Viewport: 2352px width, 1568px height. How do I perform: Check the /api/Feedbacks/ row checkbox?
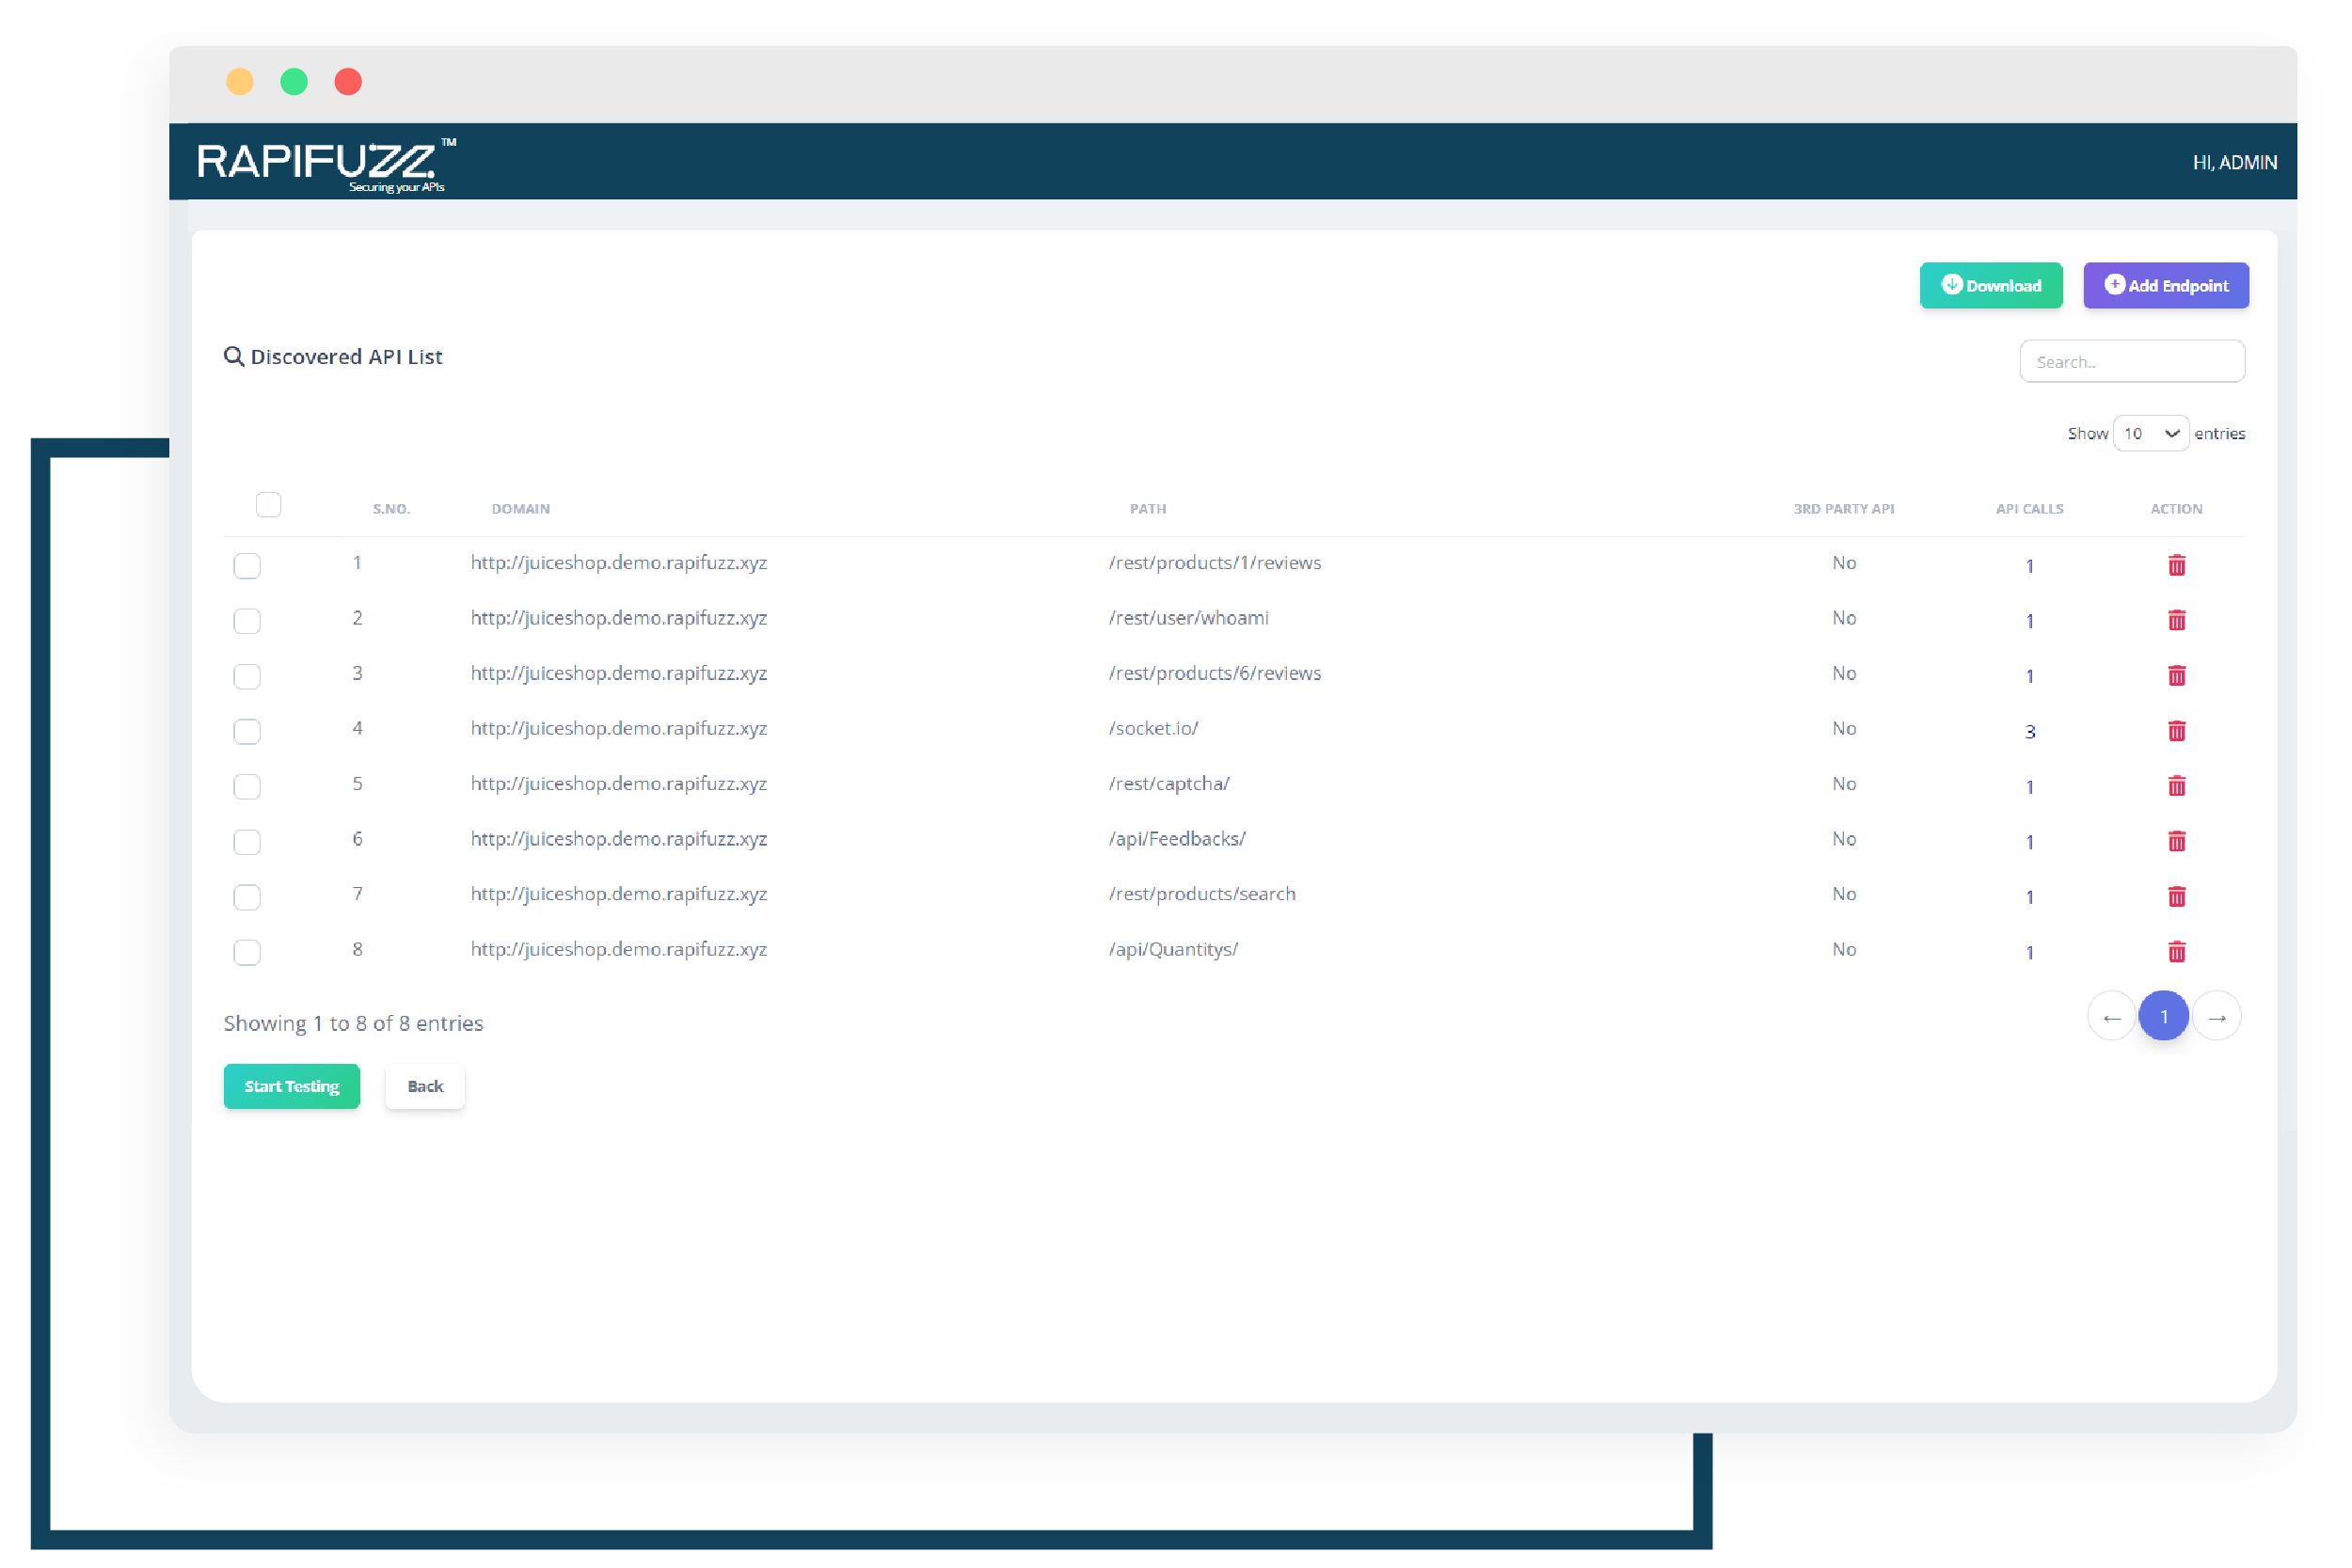click(x=247, y=842)
